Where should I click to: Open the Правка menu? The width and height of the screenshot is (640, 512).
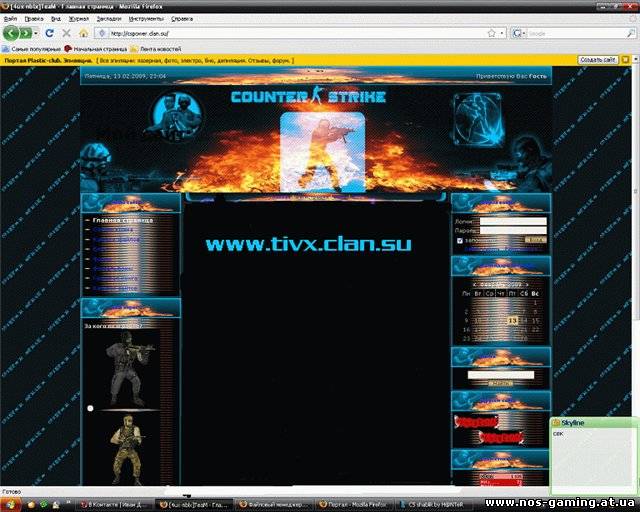click(34, 19)
